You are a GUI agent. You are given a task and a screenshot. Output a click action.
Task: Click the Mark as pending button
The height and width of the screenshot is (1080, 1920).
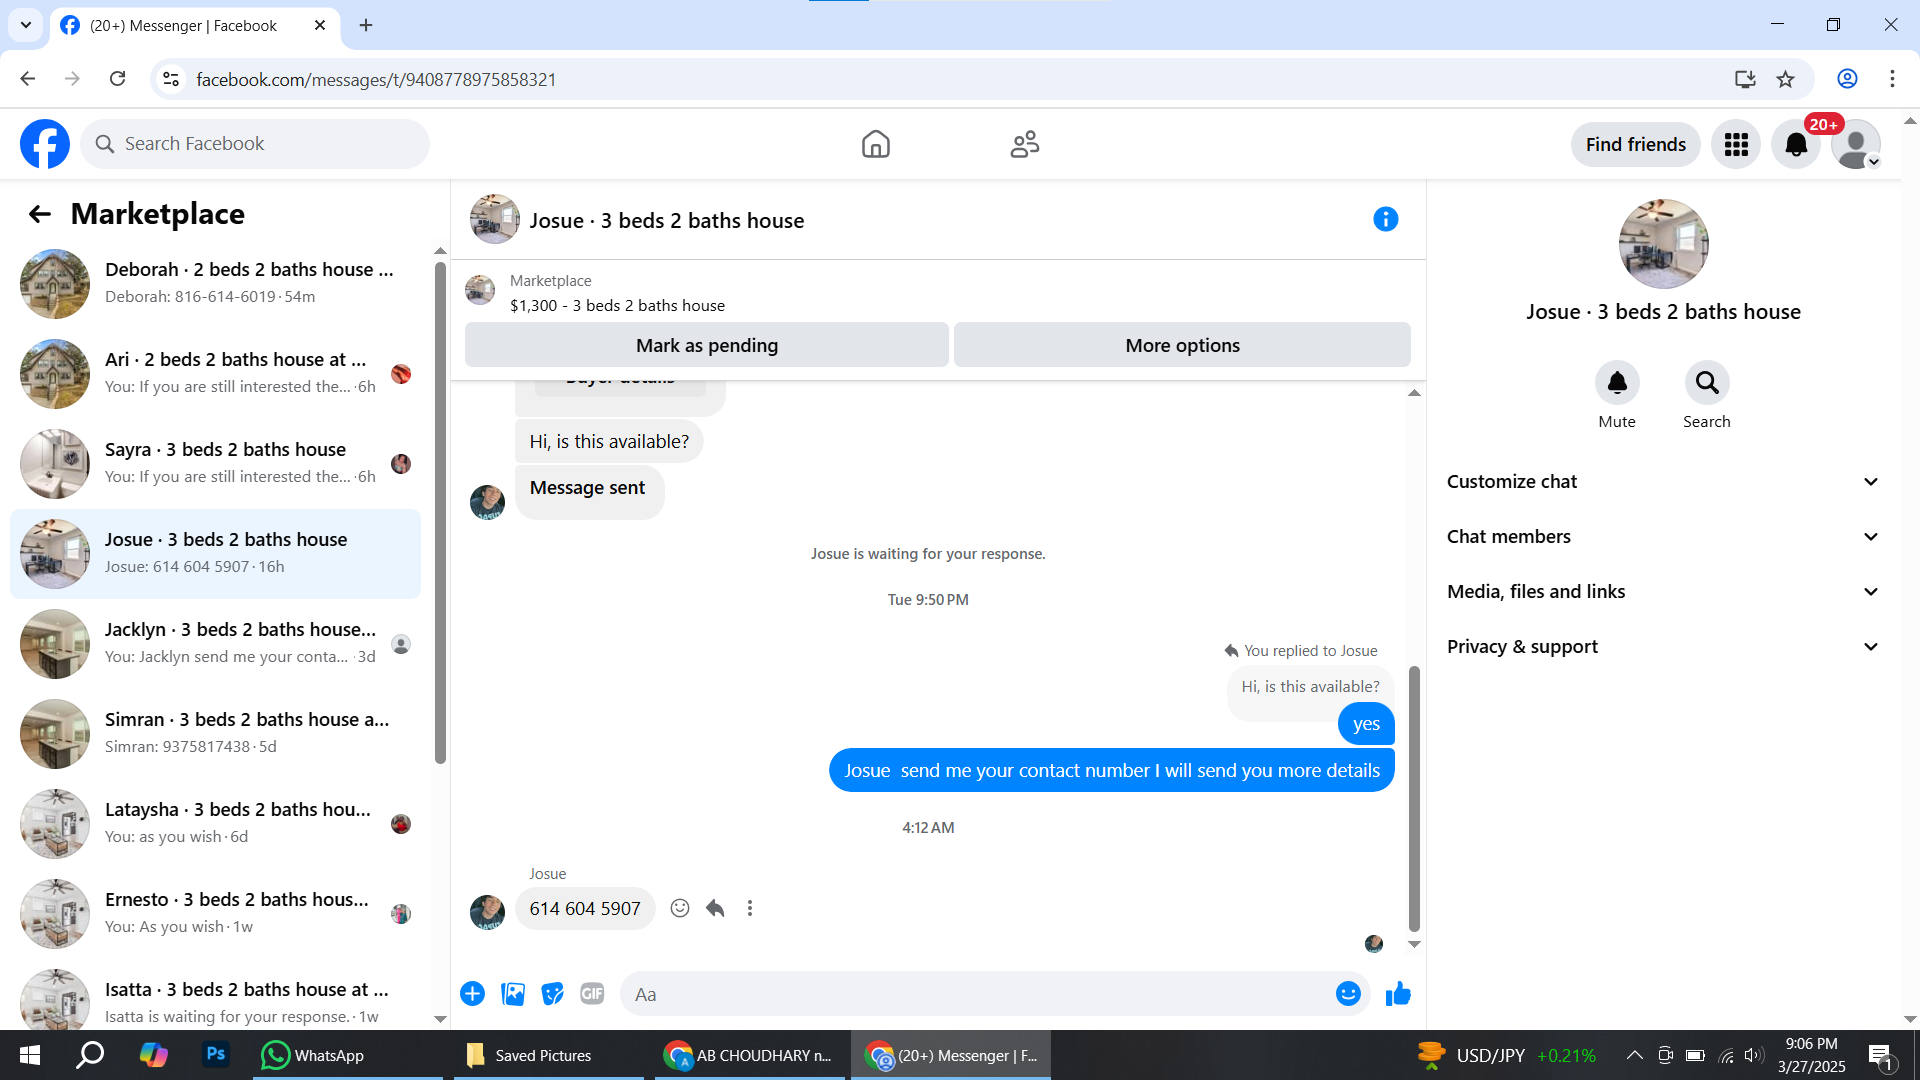(707, 345)
